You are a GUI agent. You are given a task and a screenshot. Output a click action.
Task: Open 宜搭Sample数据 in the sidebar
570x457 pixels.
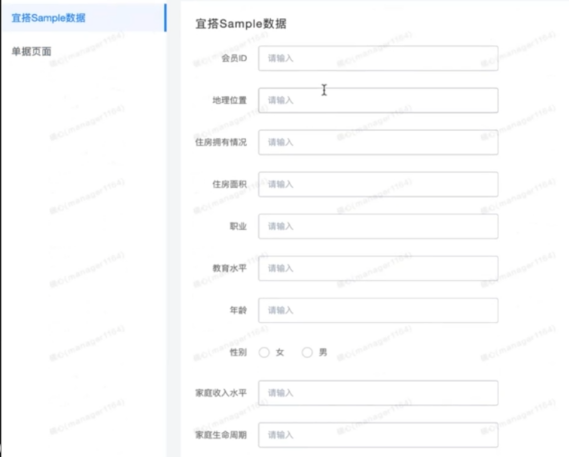84,18
